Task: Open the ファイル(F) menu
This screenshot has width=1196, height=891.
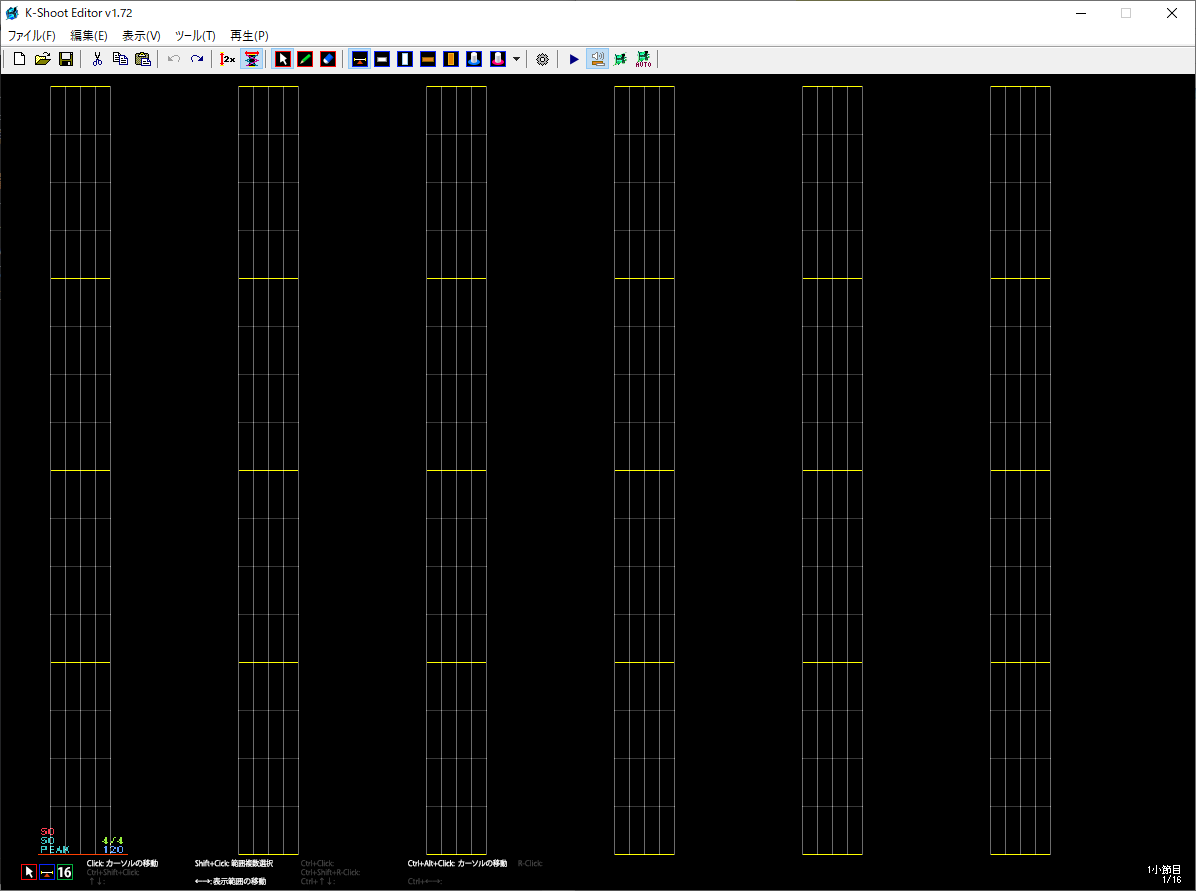Action: (x=31, y=36)
